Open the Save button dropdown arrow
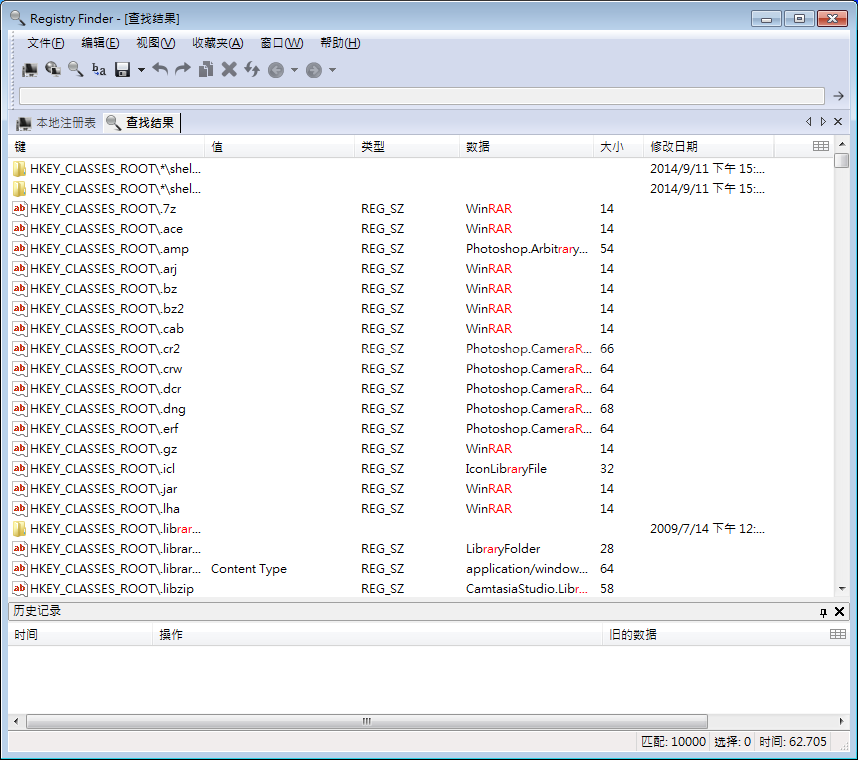This screenshot has width=858, height=760. click(x=141, y=70)
